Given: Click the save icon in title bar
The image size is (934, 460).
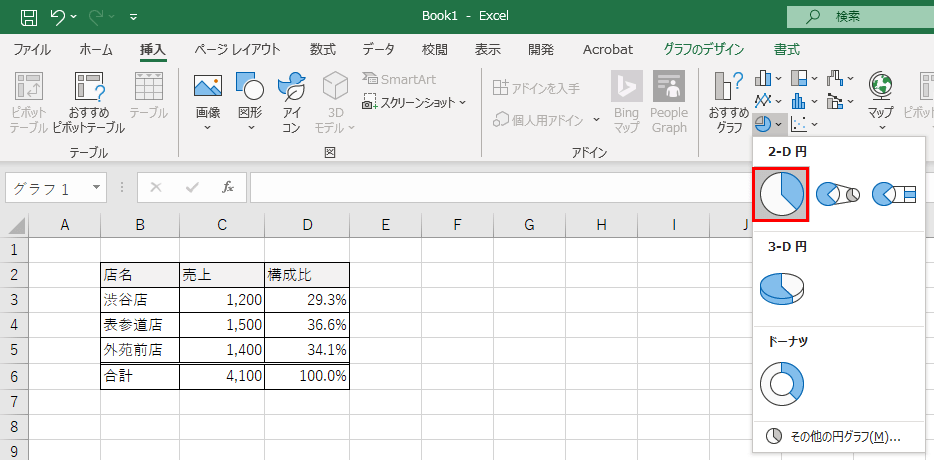Looking at the screenshot, I should pos(29,17).
